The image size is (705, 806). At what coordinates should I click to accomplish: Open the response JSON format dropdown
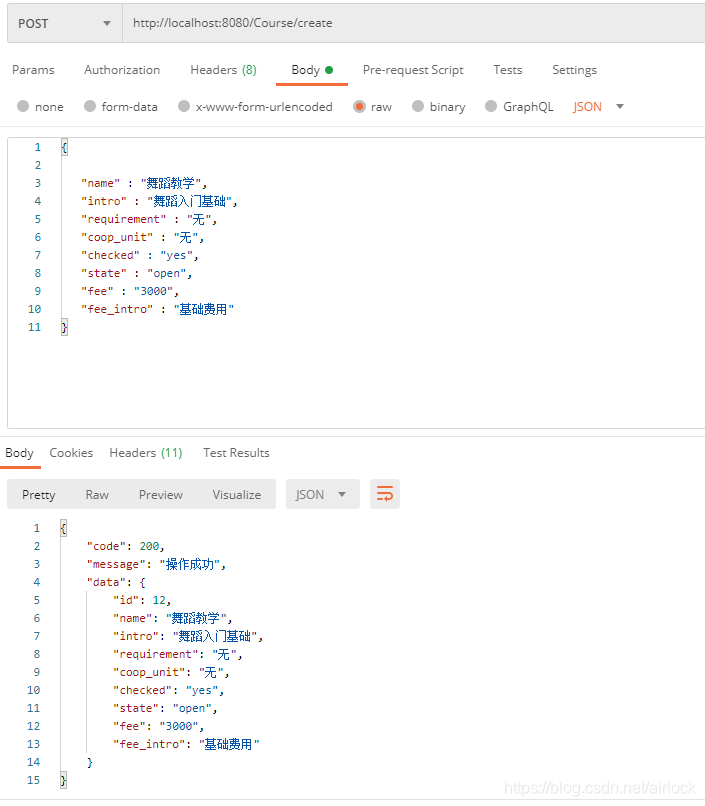click(322, 494)
